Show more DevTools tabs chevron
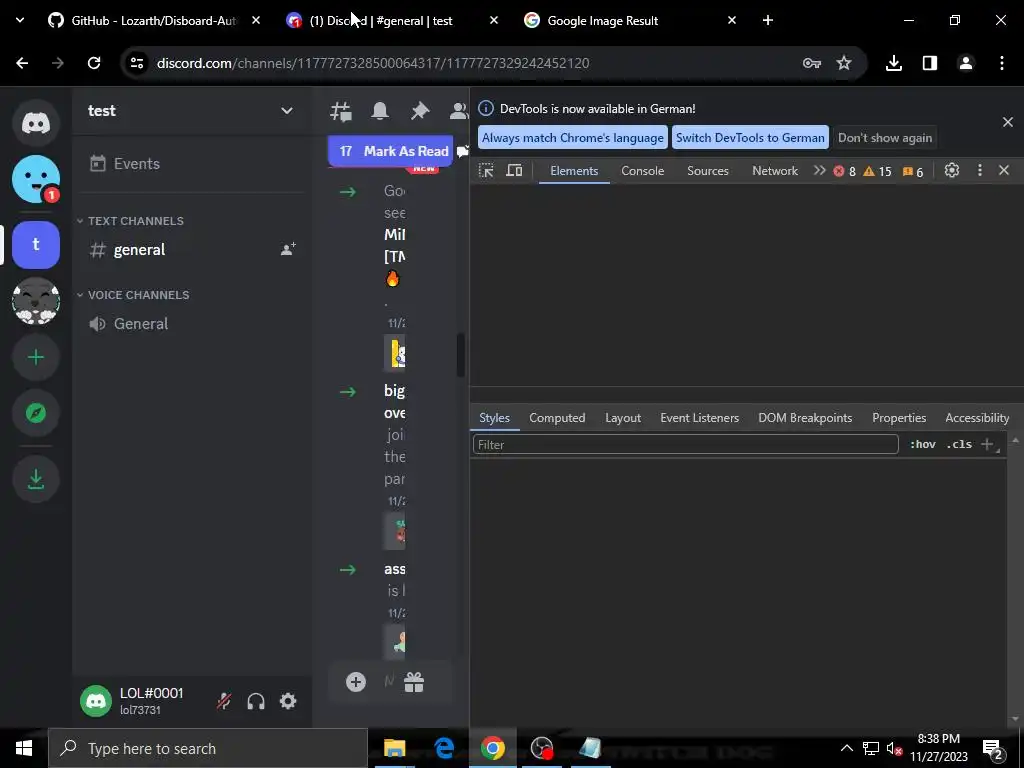This screenshot has width=1024, height=768. (819, 170)
